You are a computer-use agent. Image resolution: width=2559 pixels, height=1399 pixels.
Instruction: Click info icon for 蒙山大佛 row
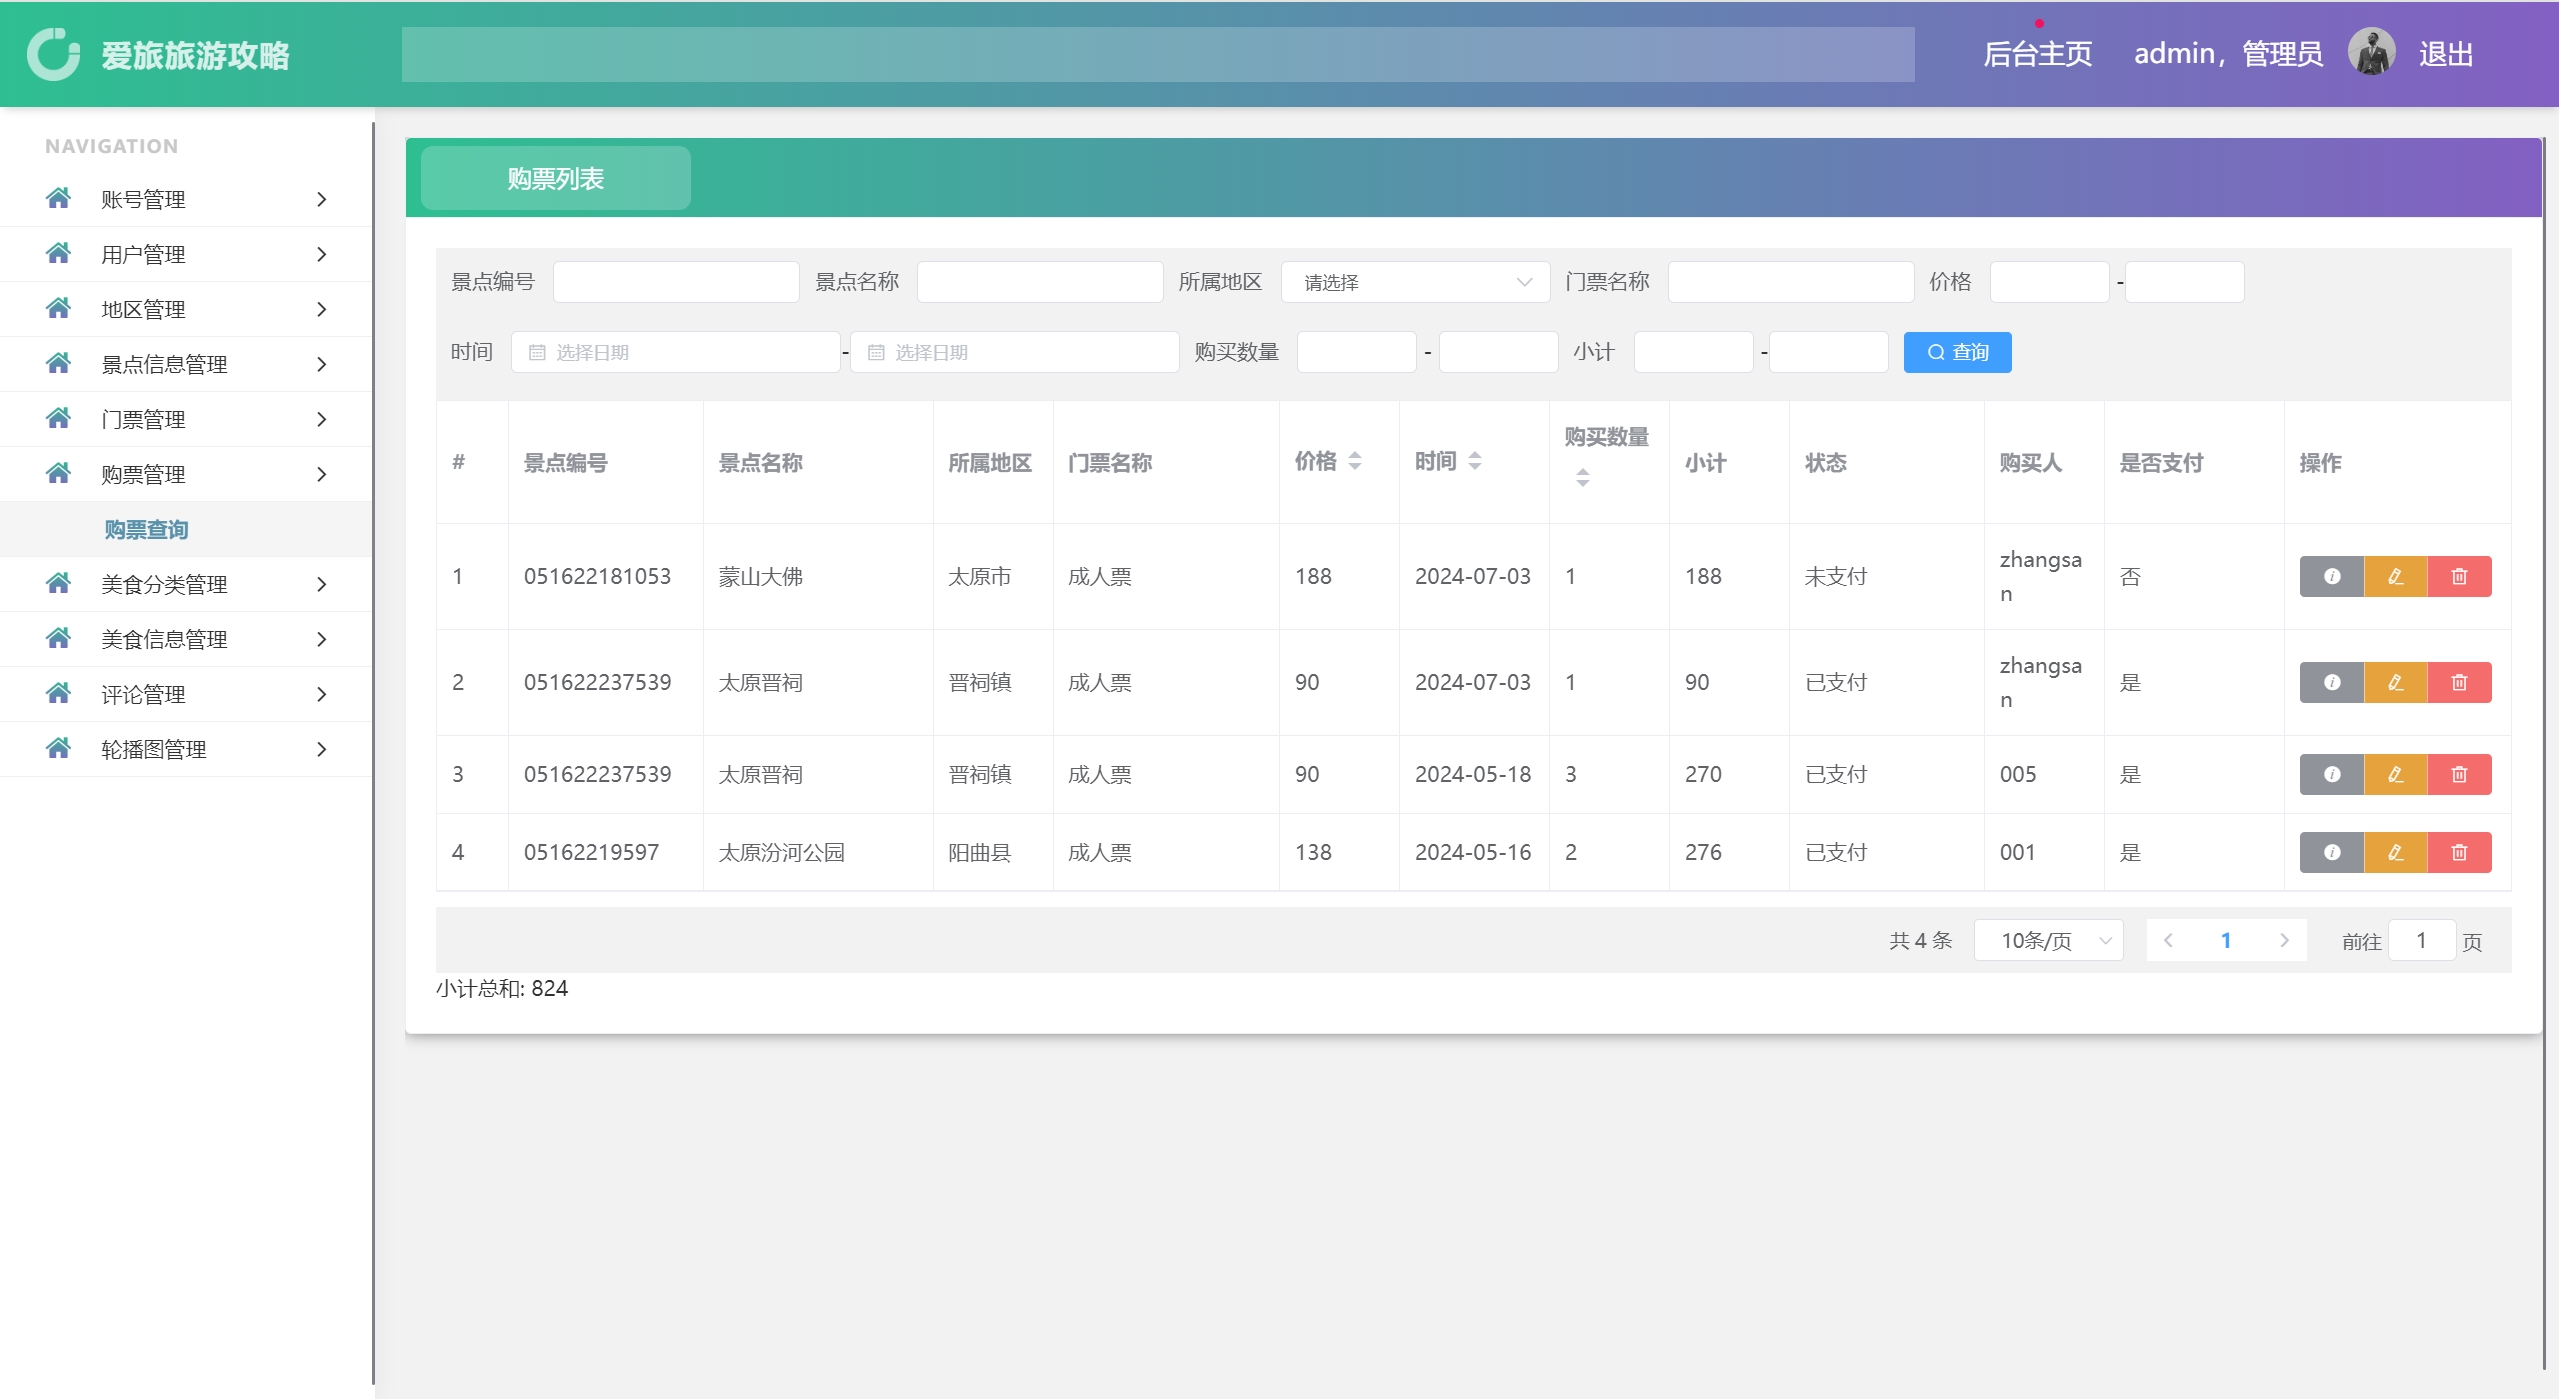coord(2331,577)
